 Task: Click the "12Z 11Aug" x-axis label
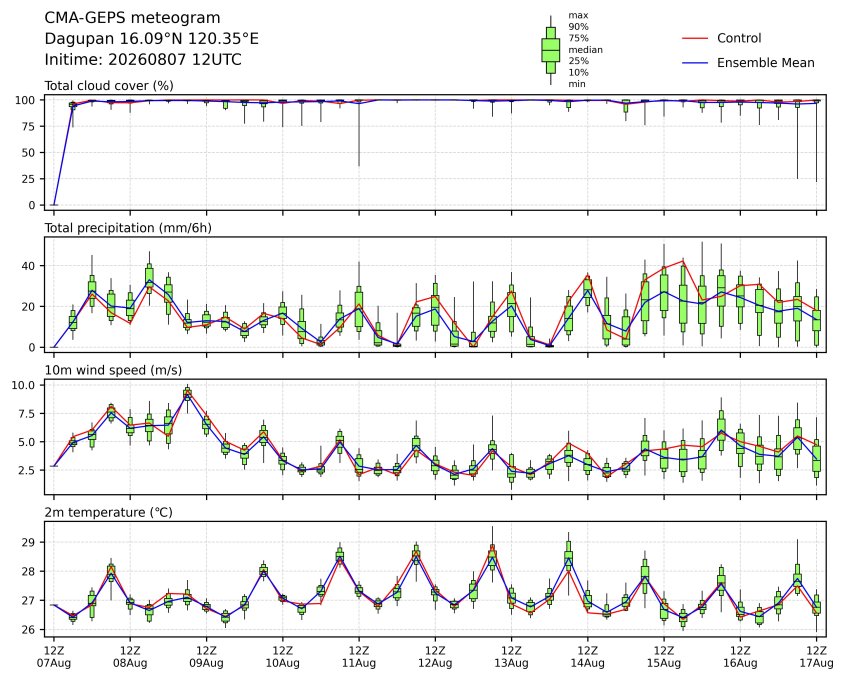click(359, 657)
